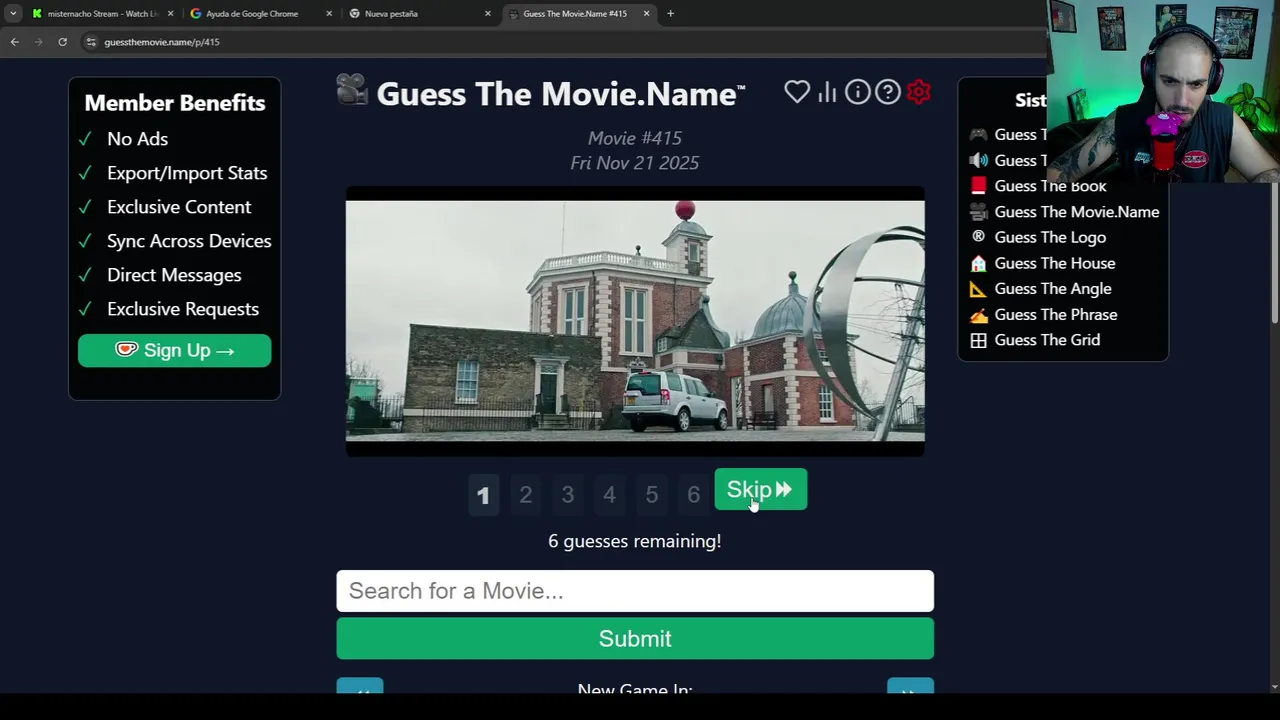
Task: Go to previous game with left arrow button
Action: pyautogui.click(x=360, y=687)
